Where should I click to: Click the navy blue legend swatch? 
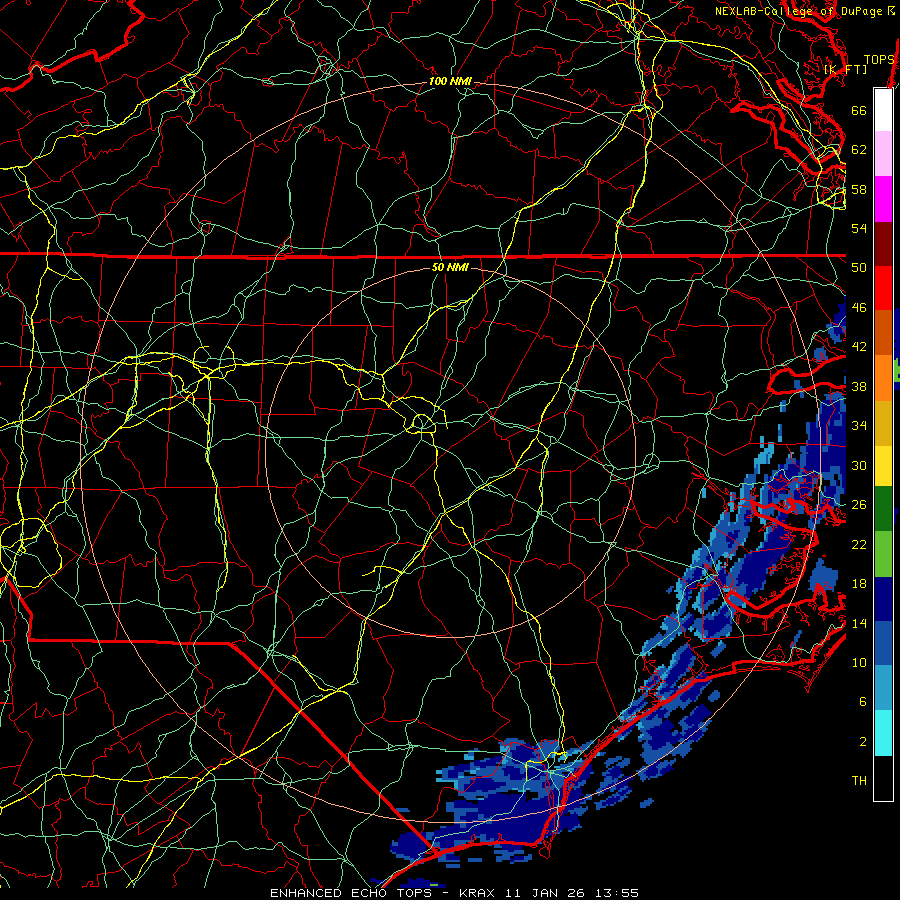883,600
